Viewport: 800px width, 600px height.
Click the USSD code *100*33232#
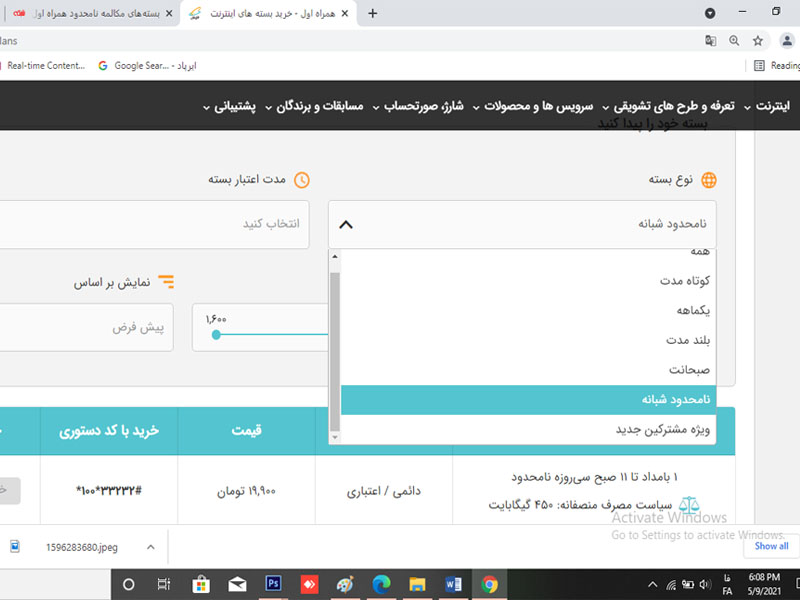(109, 490)
